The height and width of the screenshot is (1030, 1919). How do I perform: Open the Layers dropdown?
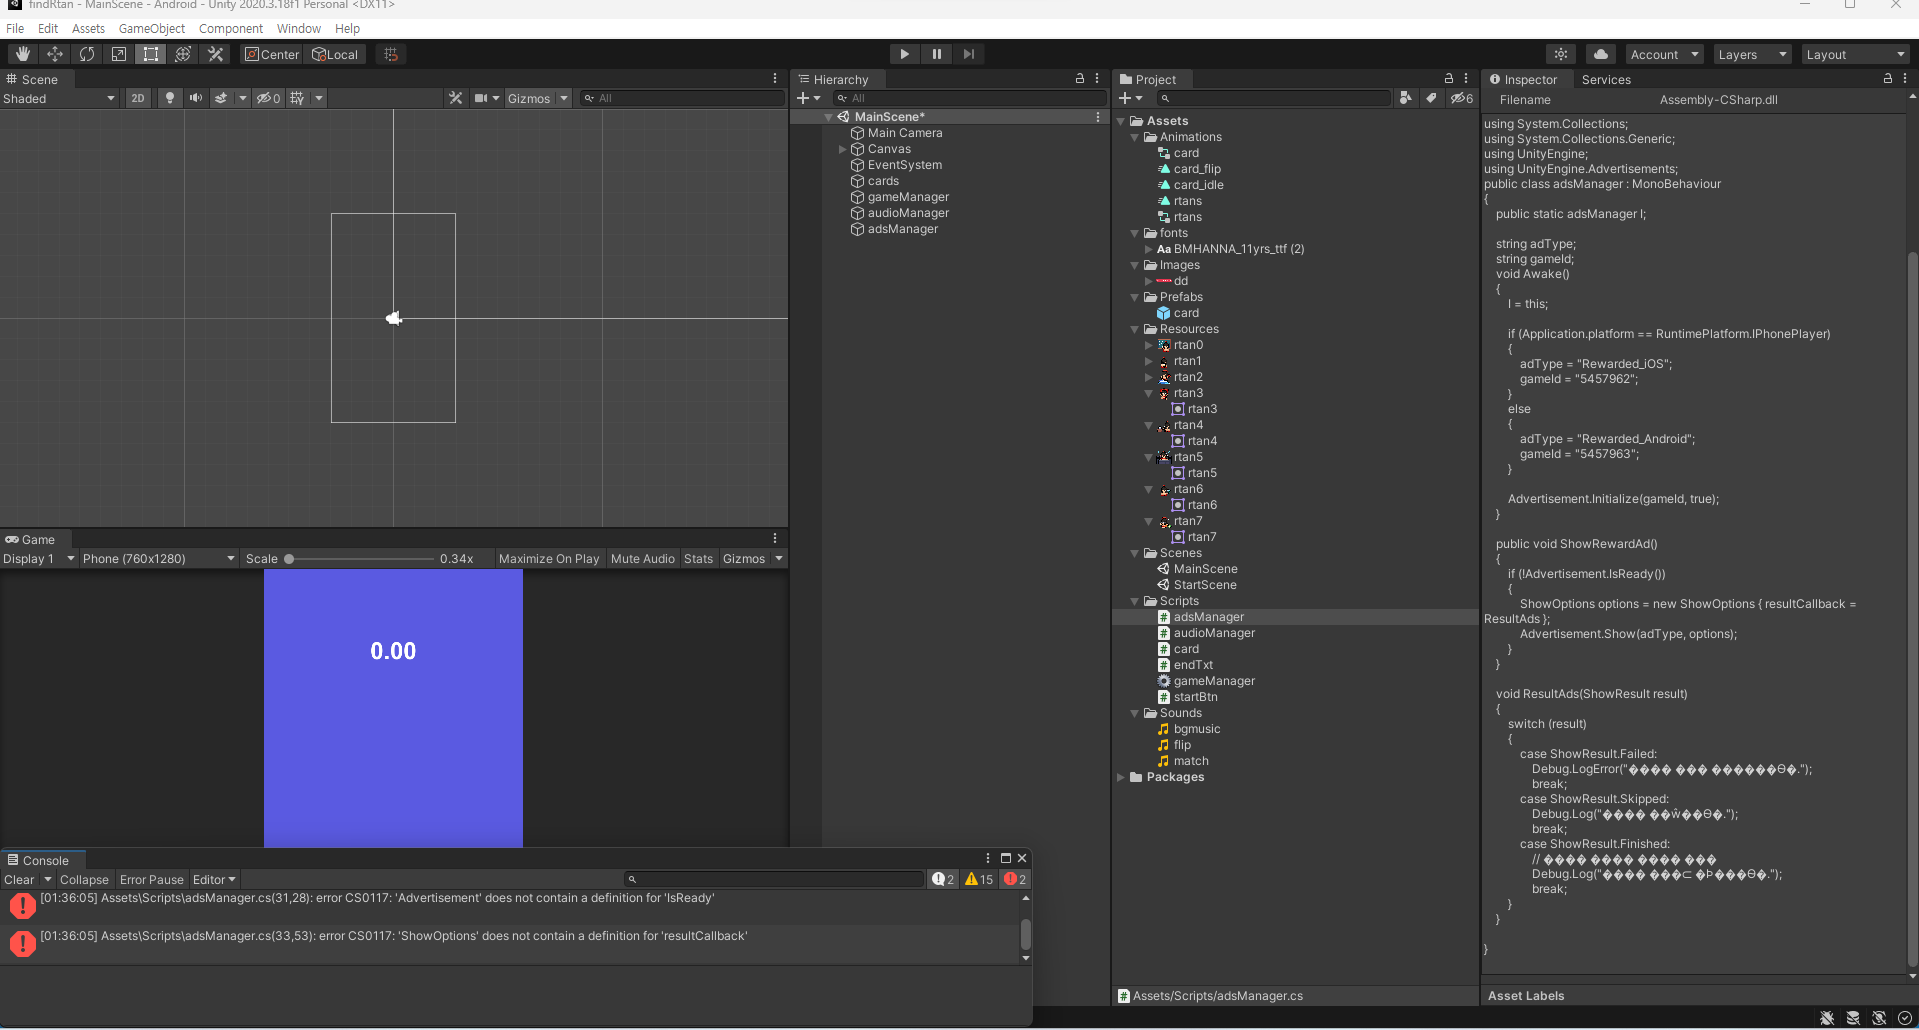point(1752,54)
